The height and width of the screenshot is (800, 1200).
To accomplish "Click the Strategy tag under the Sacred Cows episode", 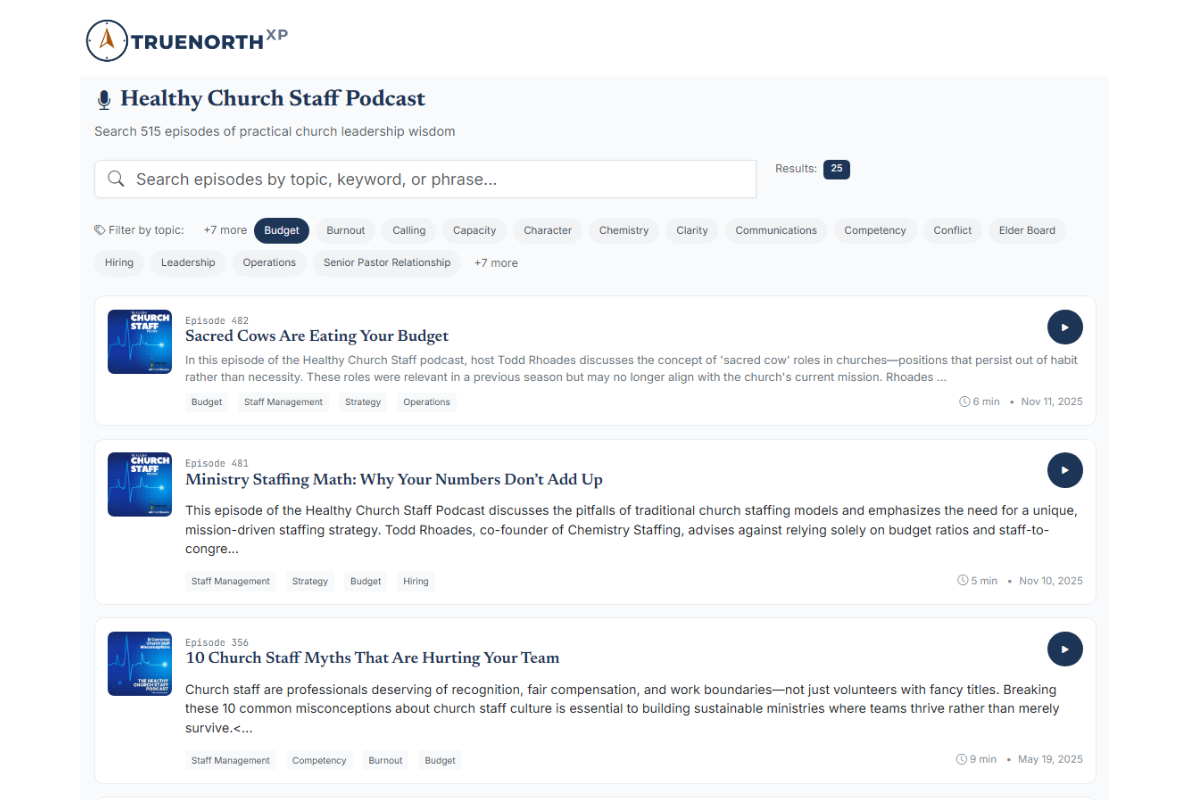I will click(362, 401).
